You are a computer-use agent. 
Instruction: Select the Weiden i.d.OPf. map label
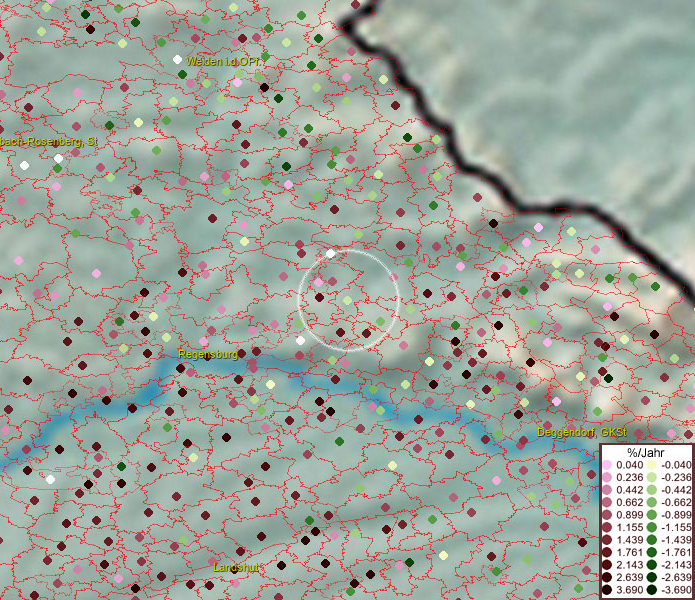tap(223, 62)
